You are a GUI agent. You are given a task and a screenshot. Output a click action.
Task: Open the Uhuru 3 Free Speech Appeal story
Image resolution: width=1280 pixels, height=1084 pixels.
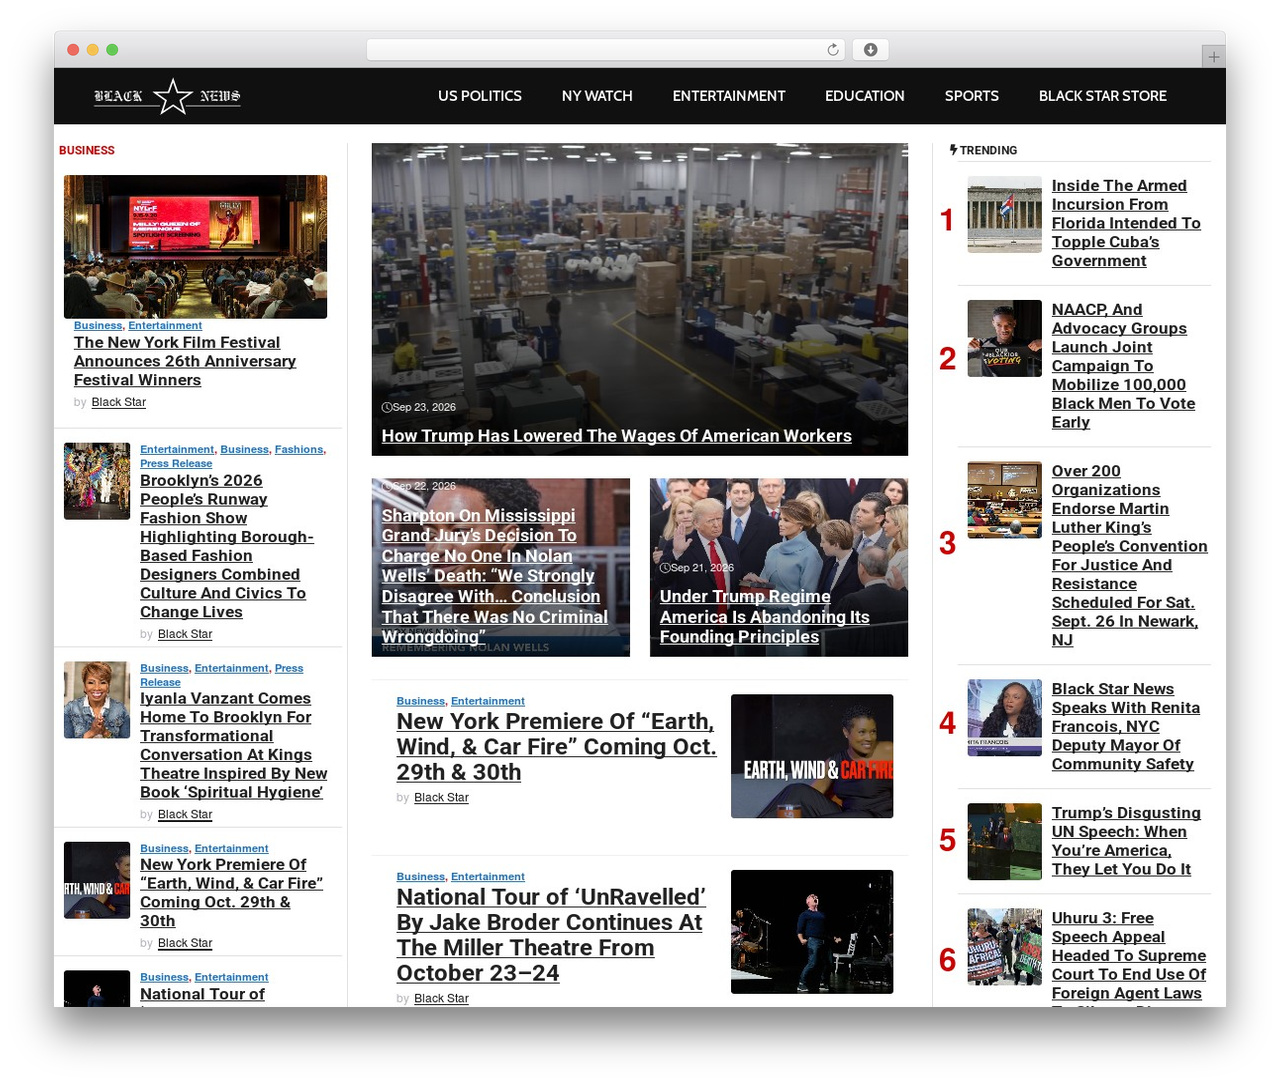pos(1129,956)
